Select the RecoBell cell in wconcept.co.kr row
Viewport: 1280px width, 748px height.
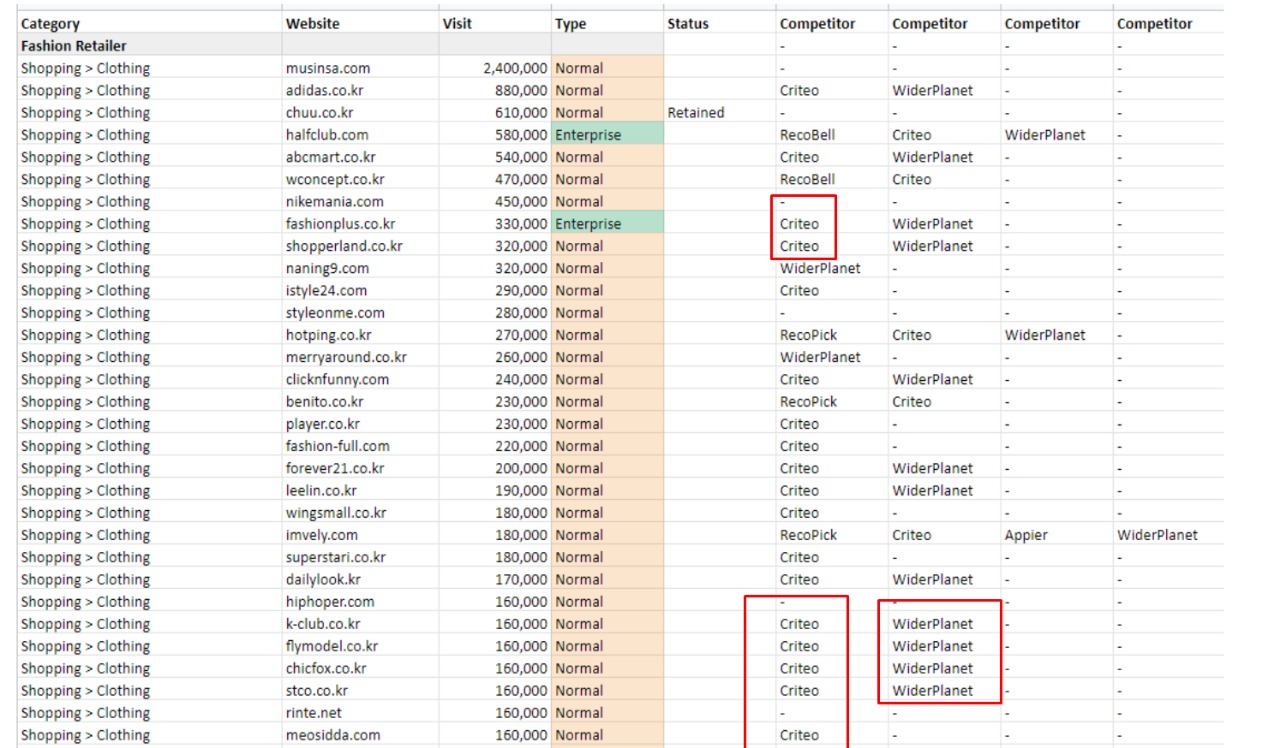point(807,179)
